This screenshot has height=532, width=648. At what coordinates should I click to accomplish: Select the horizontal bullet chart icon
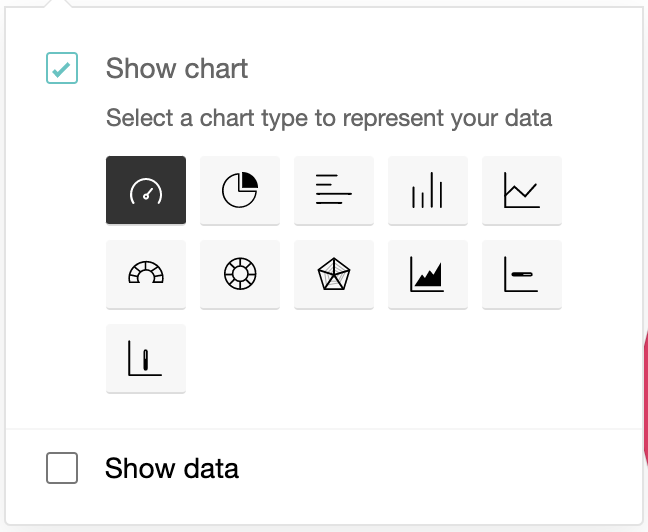pyautogui.click(x=522, y=274)
